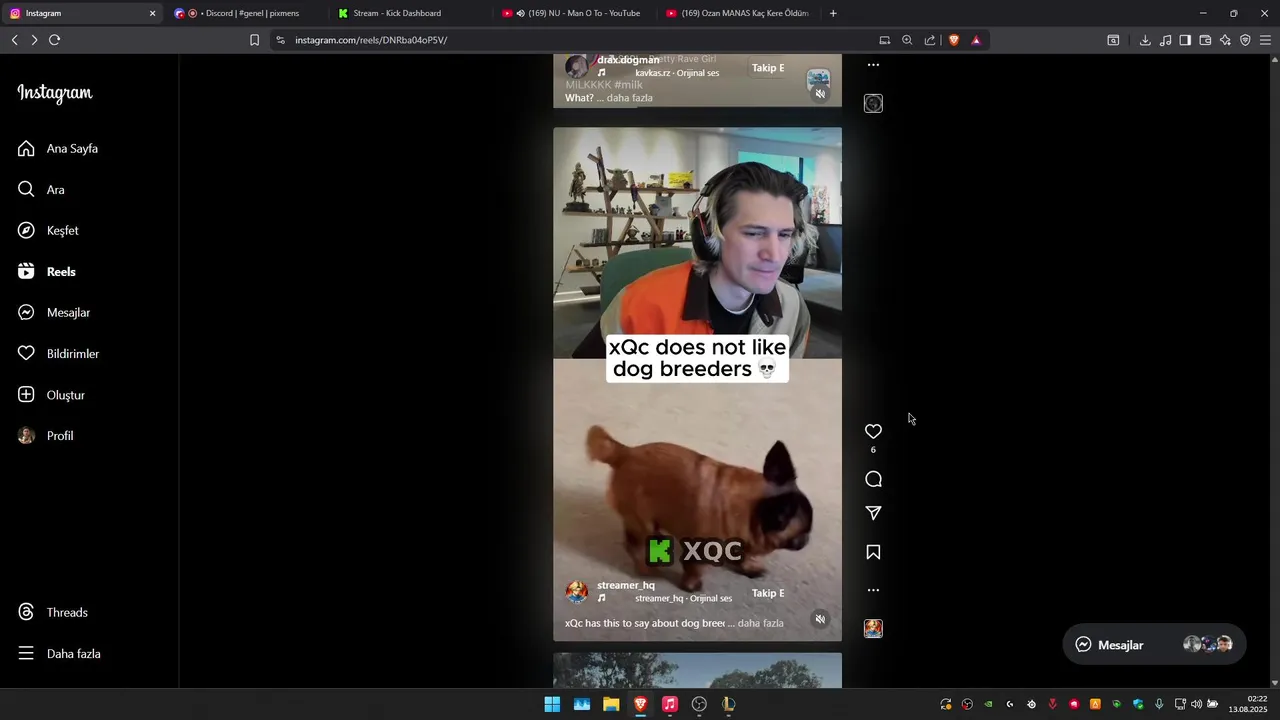Go back in the browser
This screenshot has width=1280, height=720.
(x=15, y=40)
